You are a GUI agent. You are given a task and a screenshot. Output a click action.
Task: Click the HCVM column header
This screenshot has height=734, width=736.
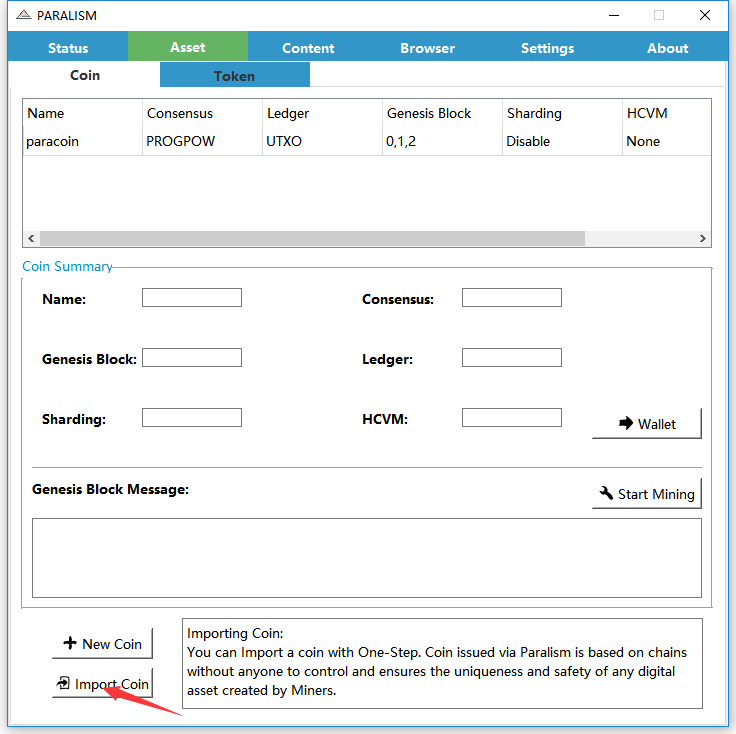[x=667, y=113]
